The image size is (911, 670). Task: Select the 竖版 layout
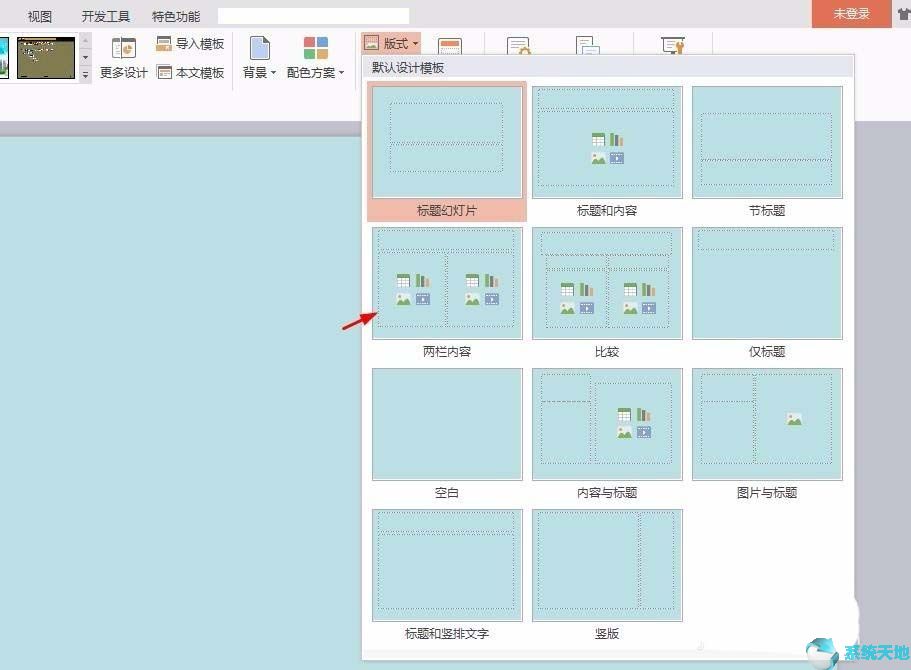click(x=607, y=575)
